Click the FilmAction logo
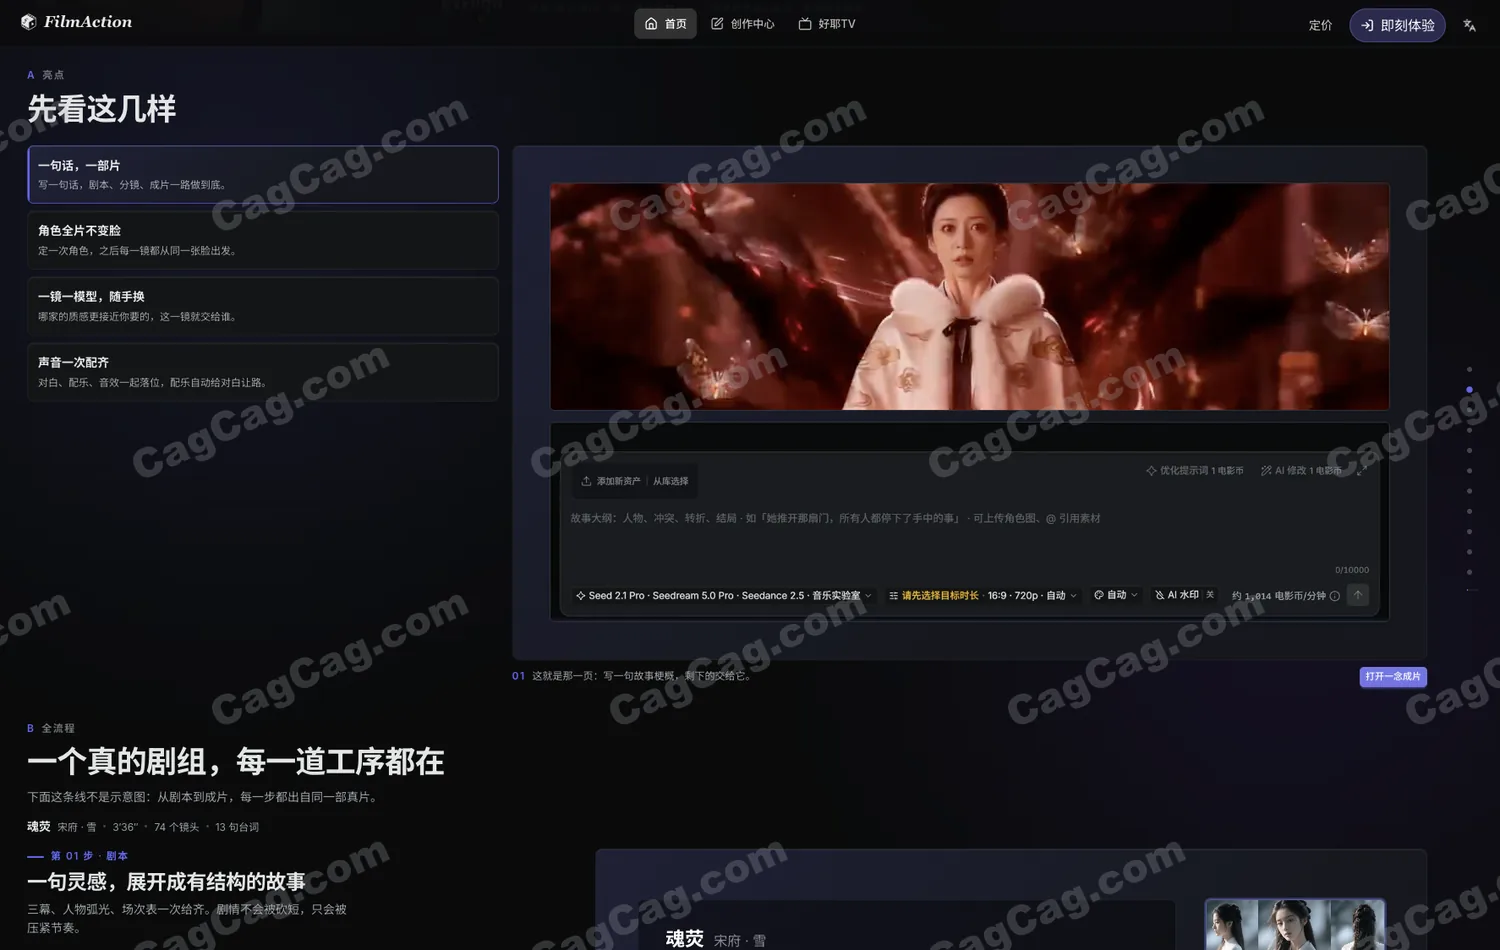Screen dimensions: 1500x950 click(x=76, y=22)
